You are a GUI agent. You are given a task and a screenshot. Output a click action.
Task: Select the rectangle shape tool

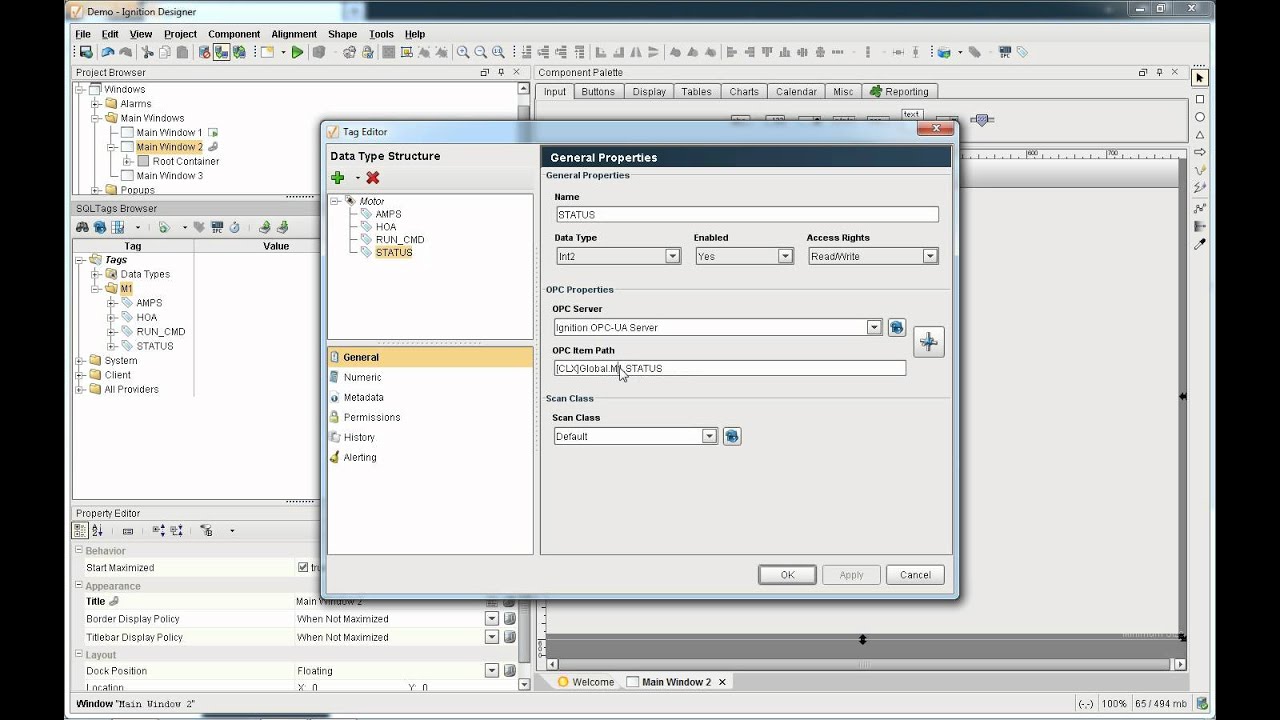click(1200, 99)
